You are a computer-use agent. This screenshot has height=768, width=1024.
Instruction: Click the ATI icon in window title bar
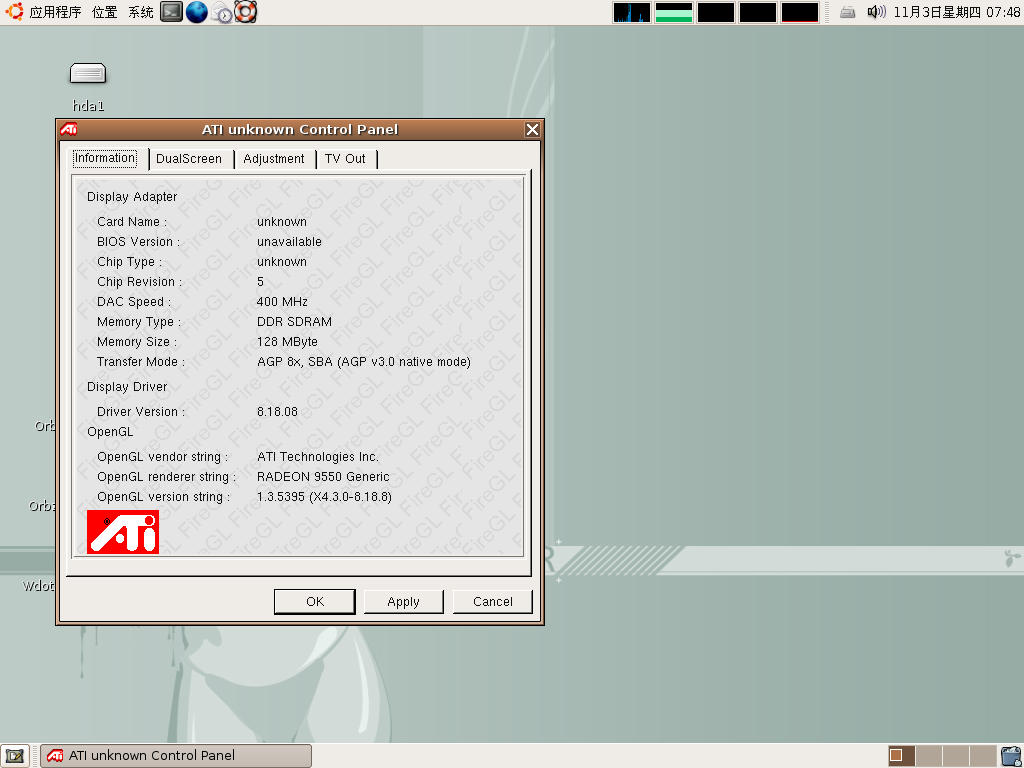click(69, 129)
